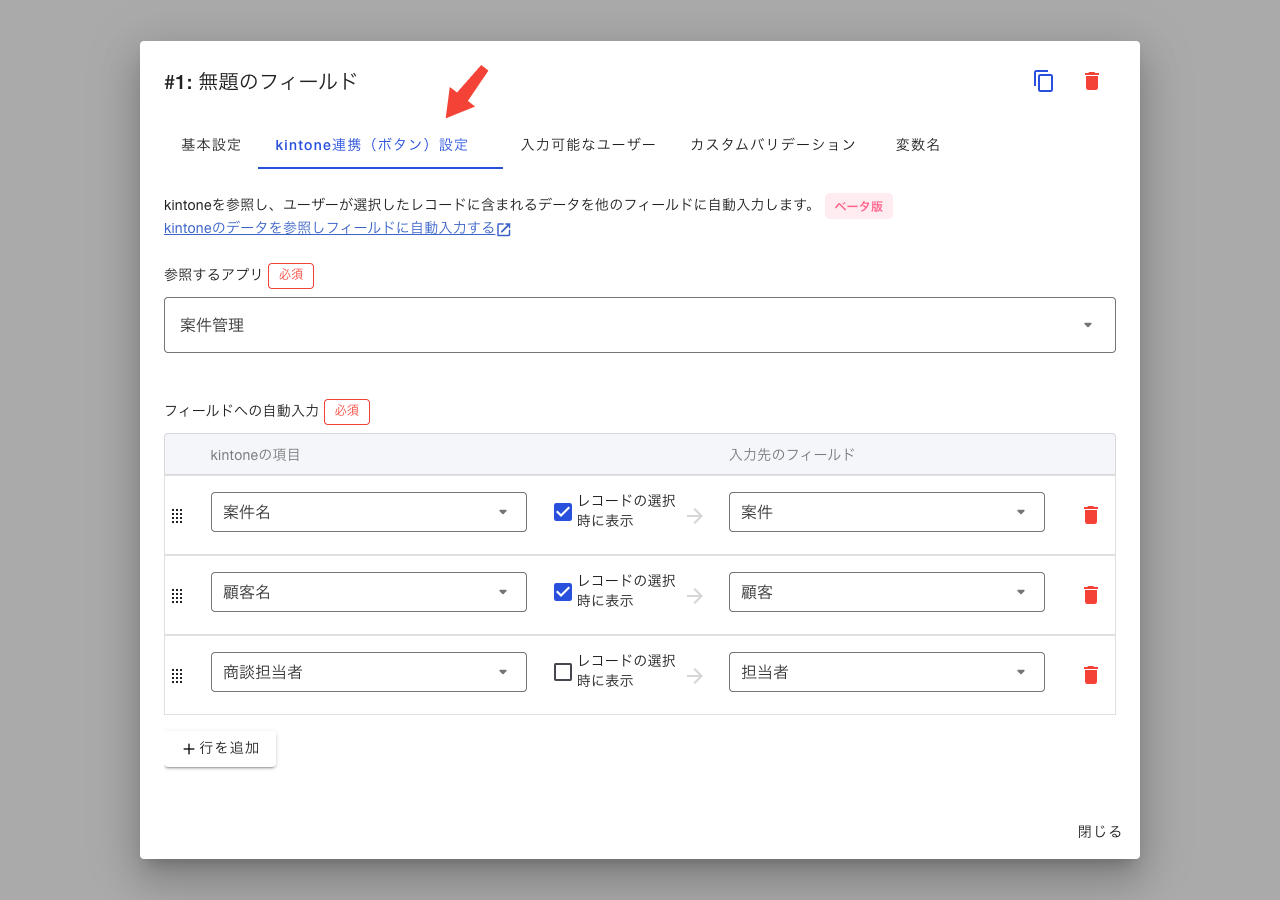The image size is (1280, 900).
Task: Click the #1: 無題のフィールド title
Action: [x=261, y=82]
